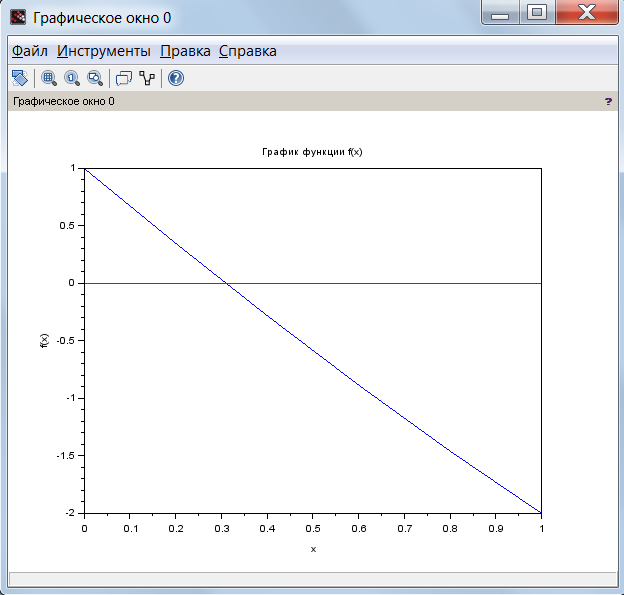Open the Файл menu
624x595 pixels.
30,51
